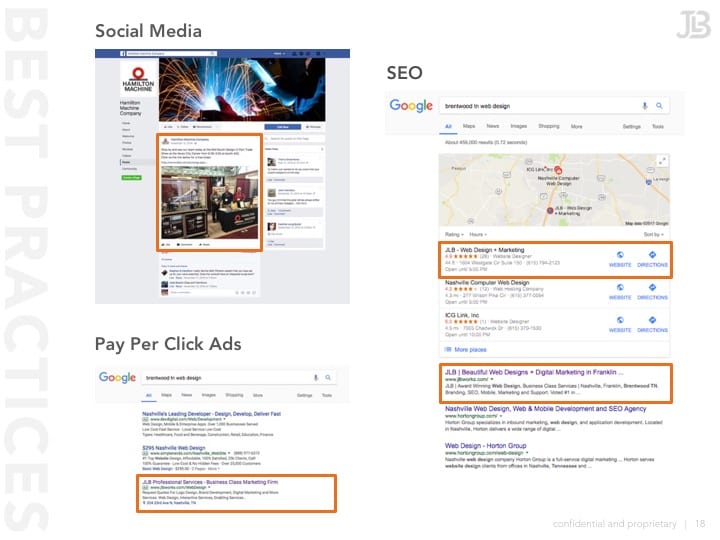Viewport: 720px width, 540px height.
Task: Click the Facebook top bar search field
Action: (171, 54)
